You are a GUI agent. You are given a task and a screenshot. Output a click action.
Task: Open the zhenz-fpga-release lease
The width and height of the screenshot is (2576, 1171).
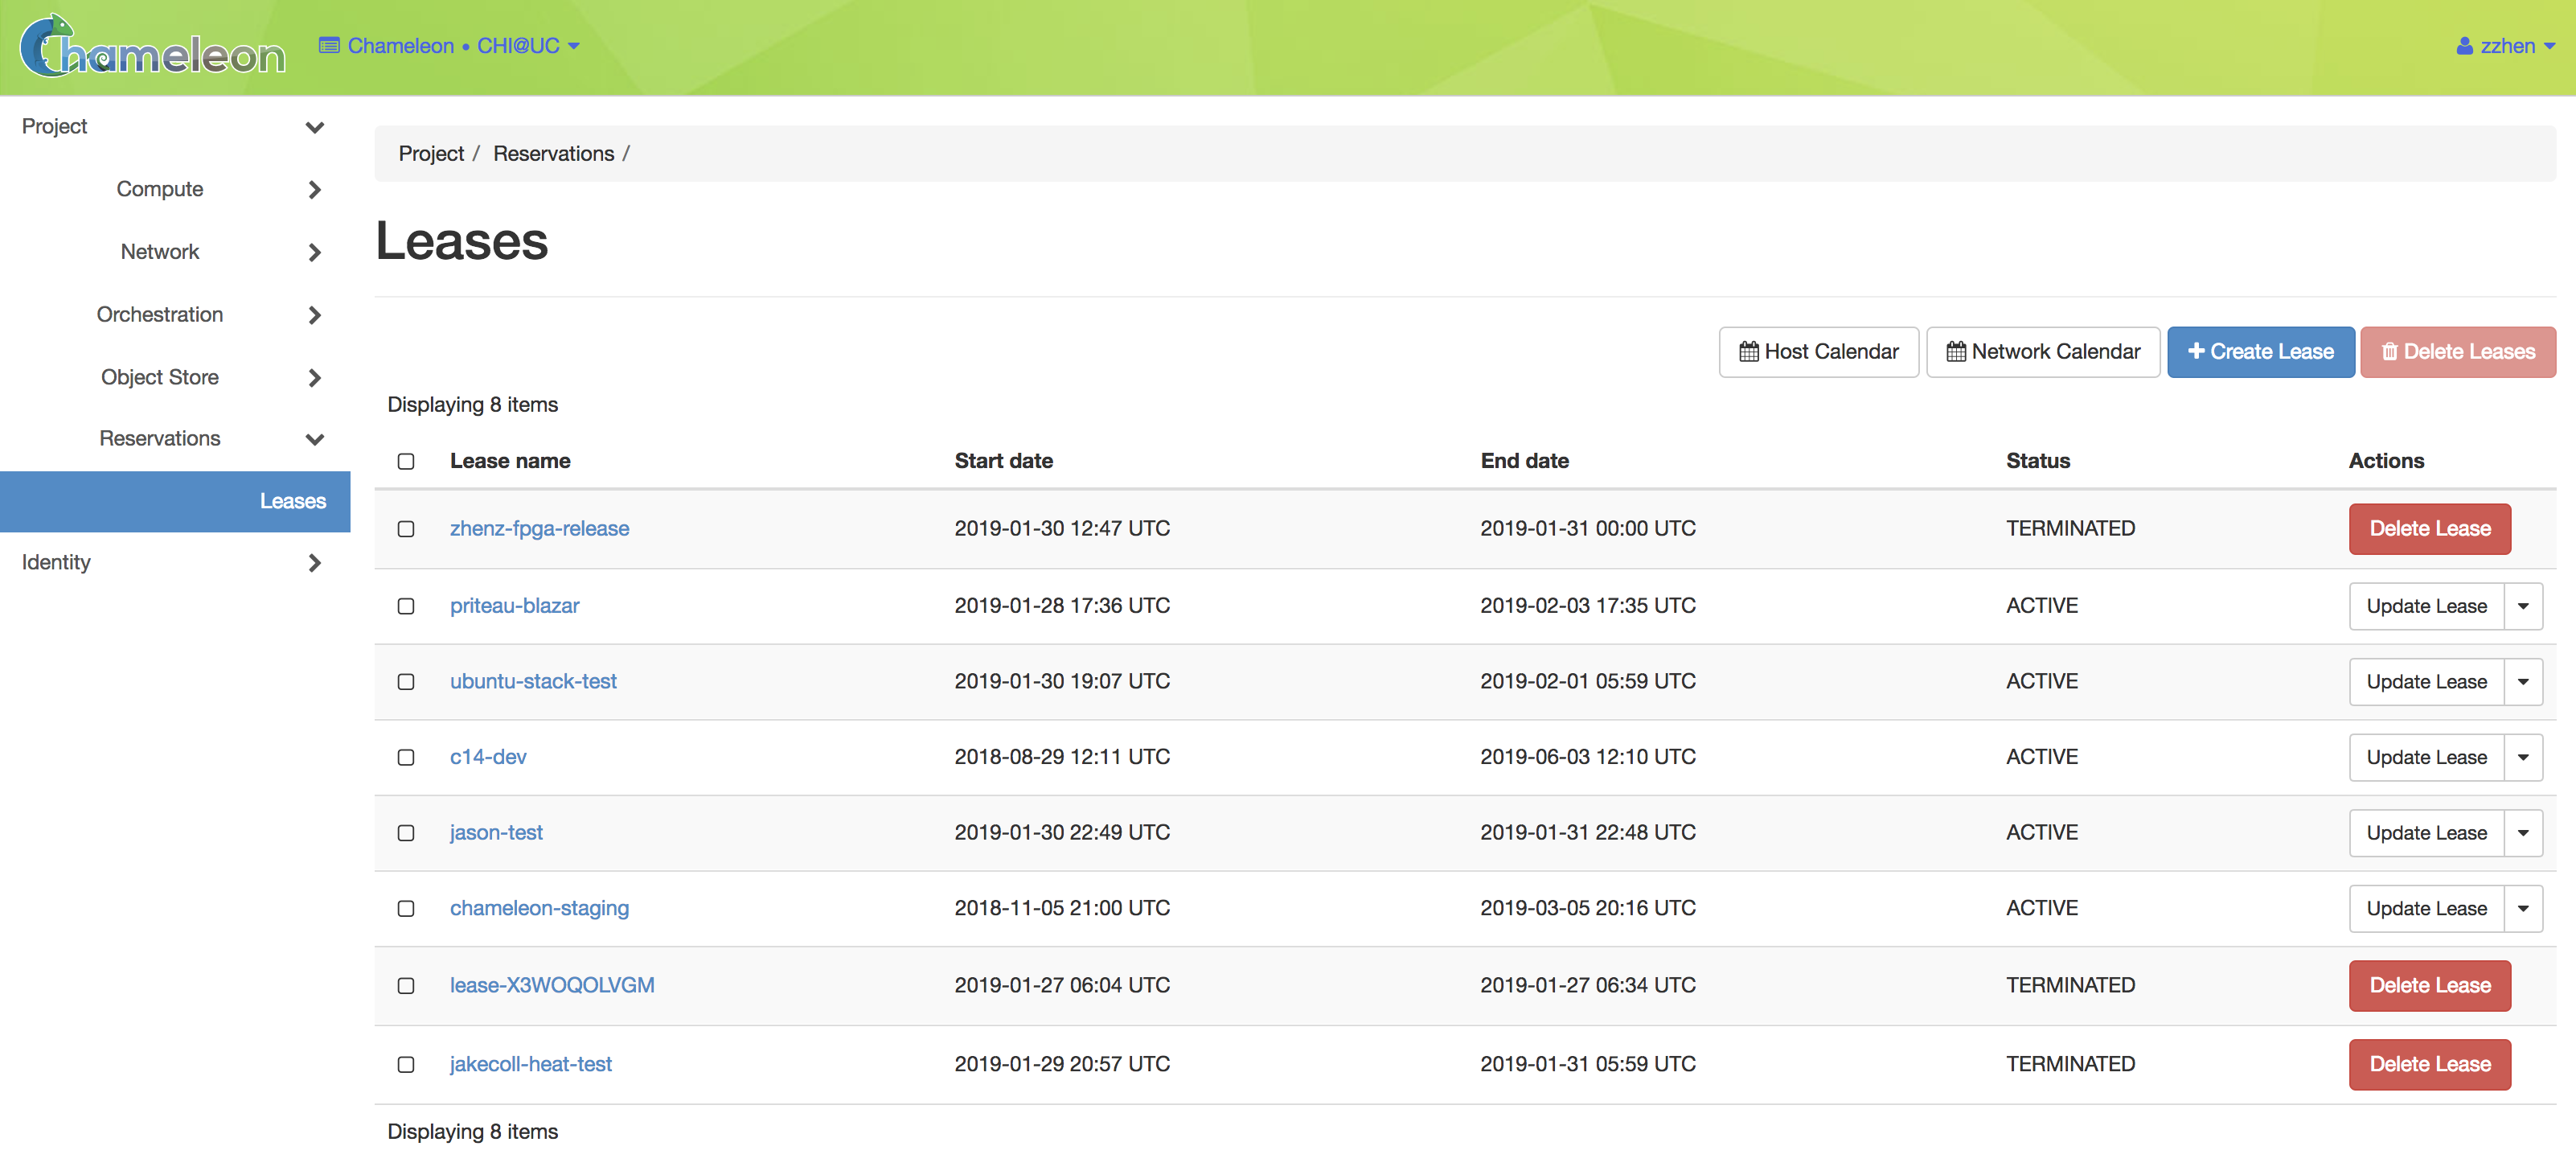click(x=539, y=529)
